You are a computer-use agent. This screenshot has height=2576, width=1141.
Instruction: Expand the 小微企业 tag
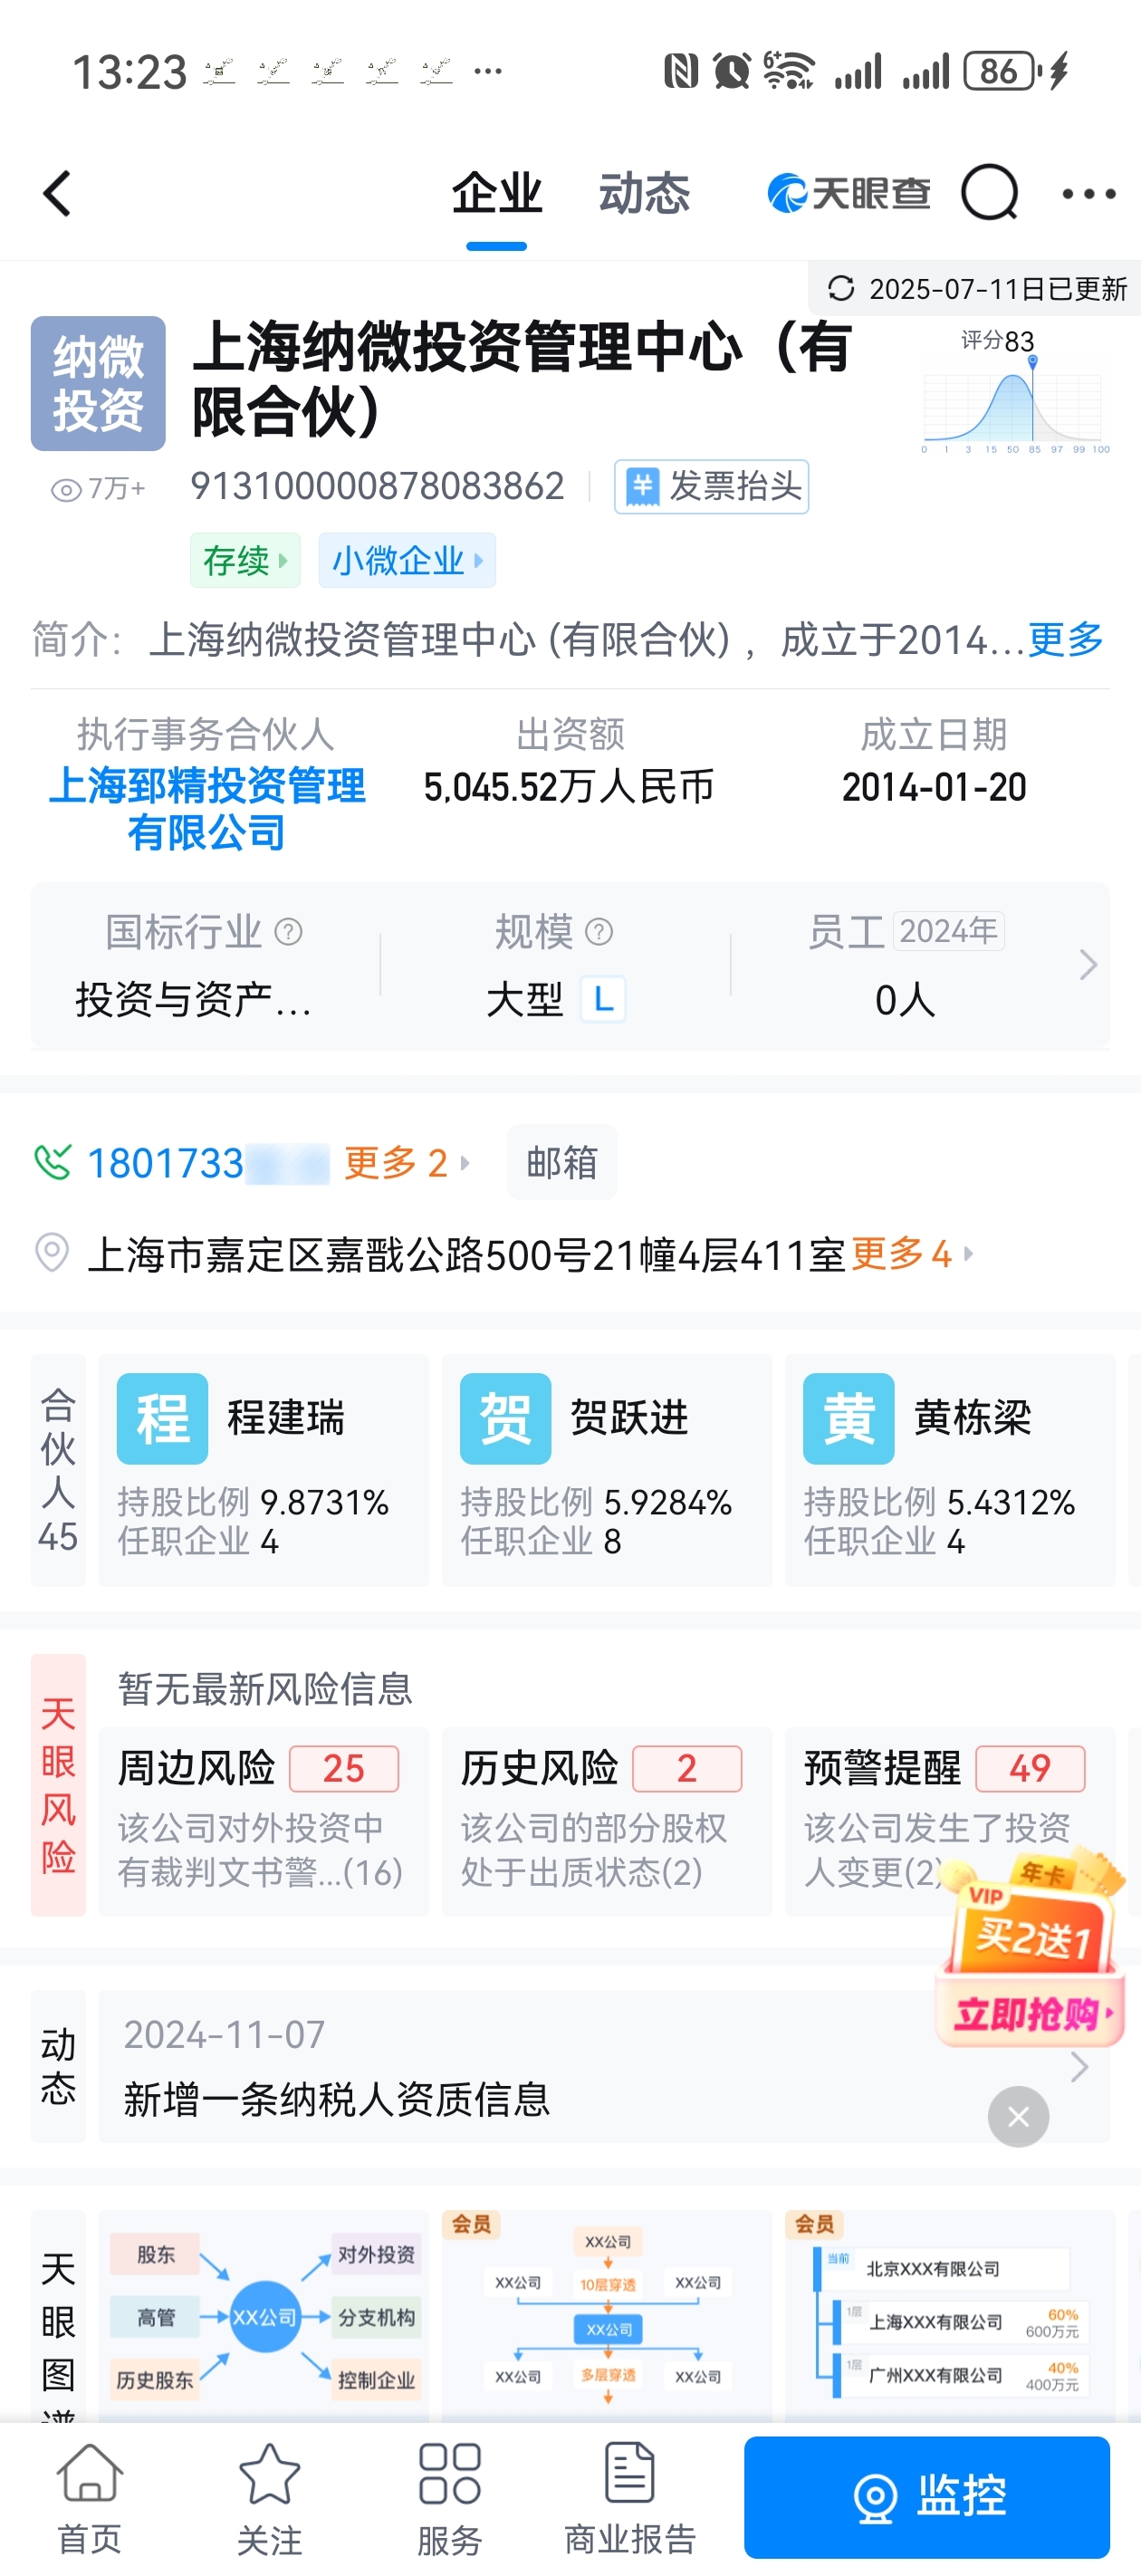tap(407, 560)
